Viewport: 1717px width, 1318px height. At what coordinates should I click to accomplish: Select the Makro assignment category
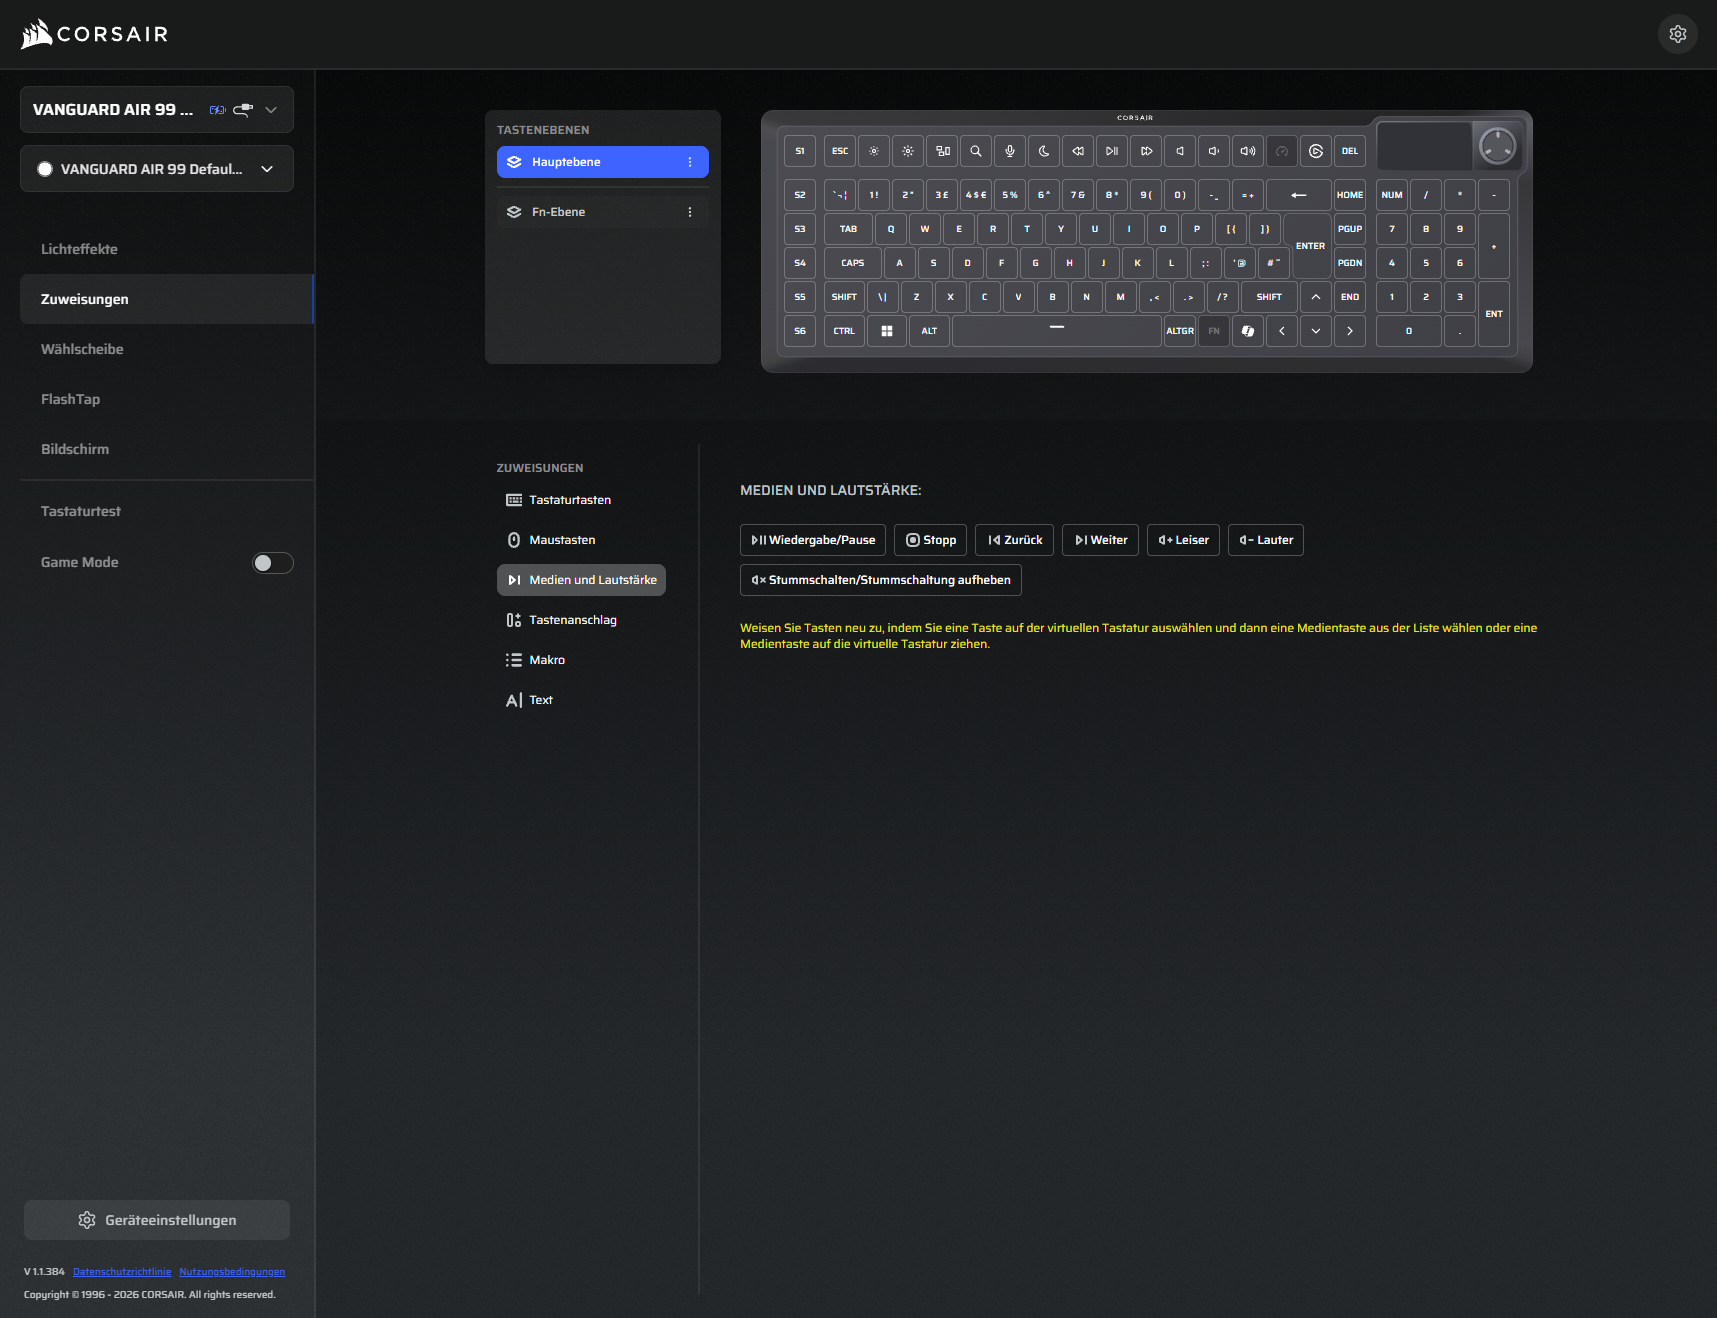[x=547, y=660]
